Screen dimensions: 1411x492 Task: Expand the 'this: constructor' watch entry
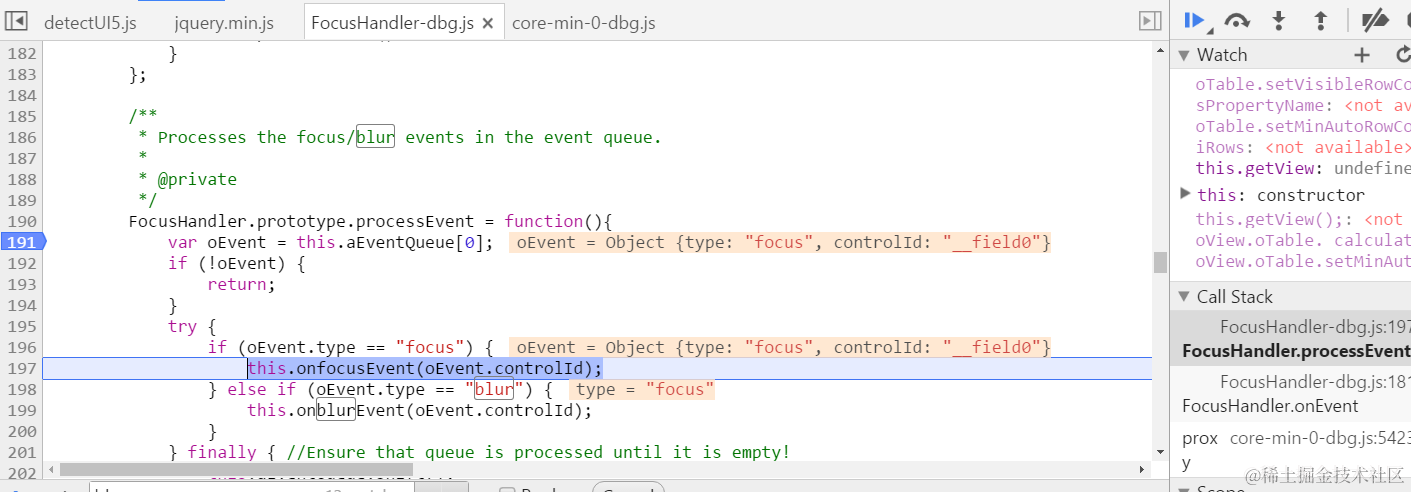point(1186,193)
